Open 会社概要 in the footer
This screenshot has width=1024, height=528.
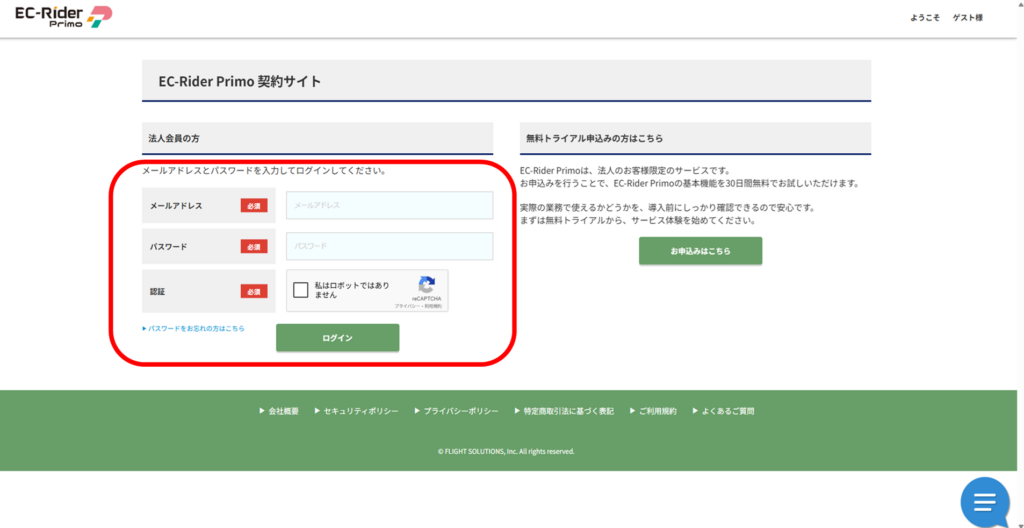pos(283,411)
